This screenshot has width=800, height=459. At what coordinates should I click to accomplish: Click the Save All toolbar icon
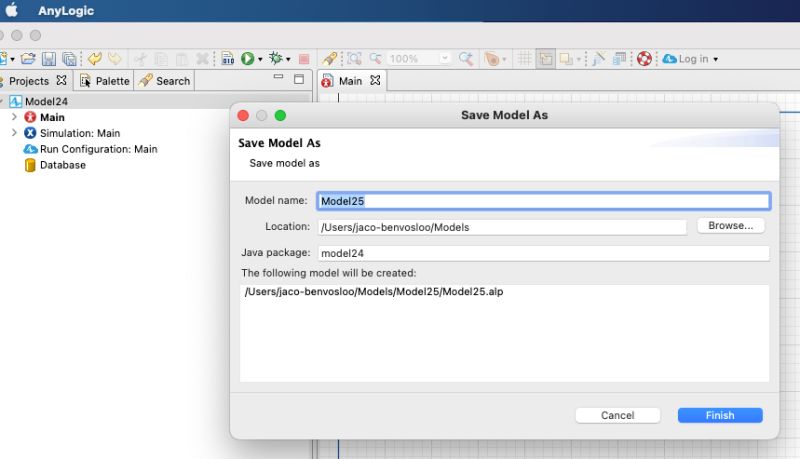tap(69, 59)
